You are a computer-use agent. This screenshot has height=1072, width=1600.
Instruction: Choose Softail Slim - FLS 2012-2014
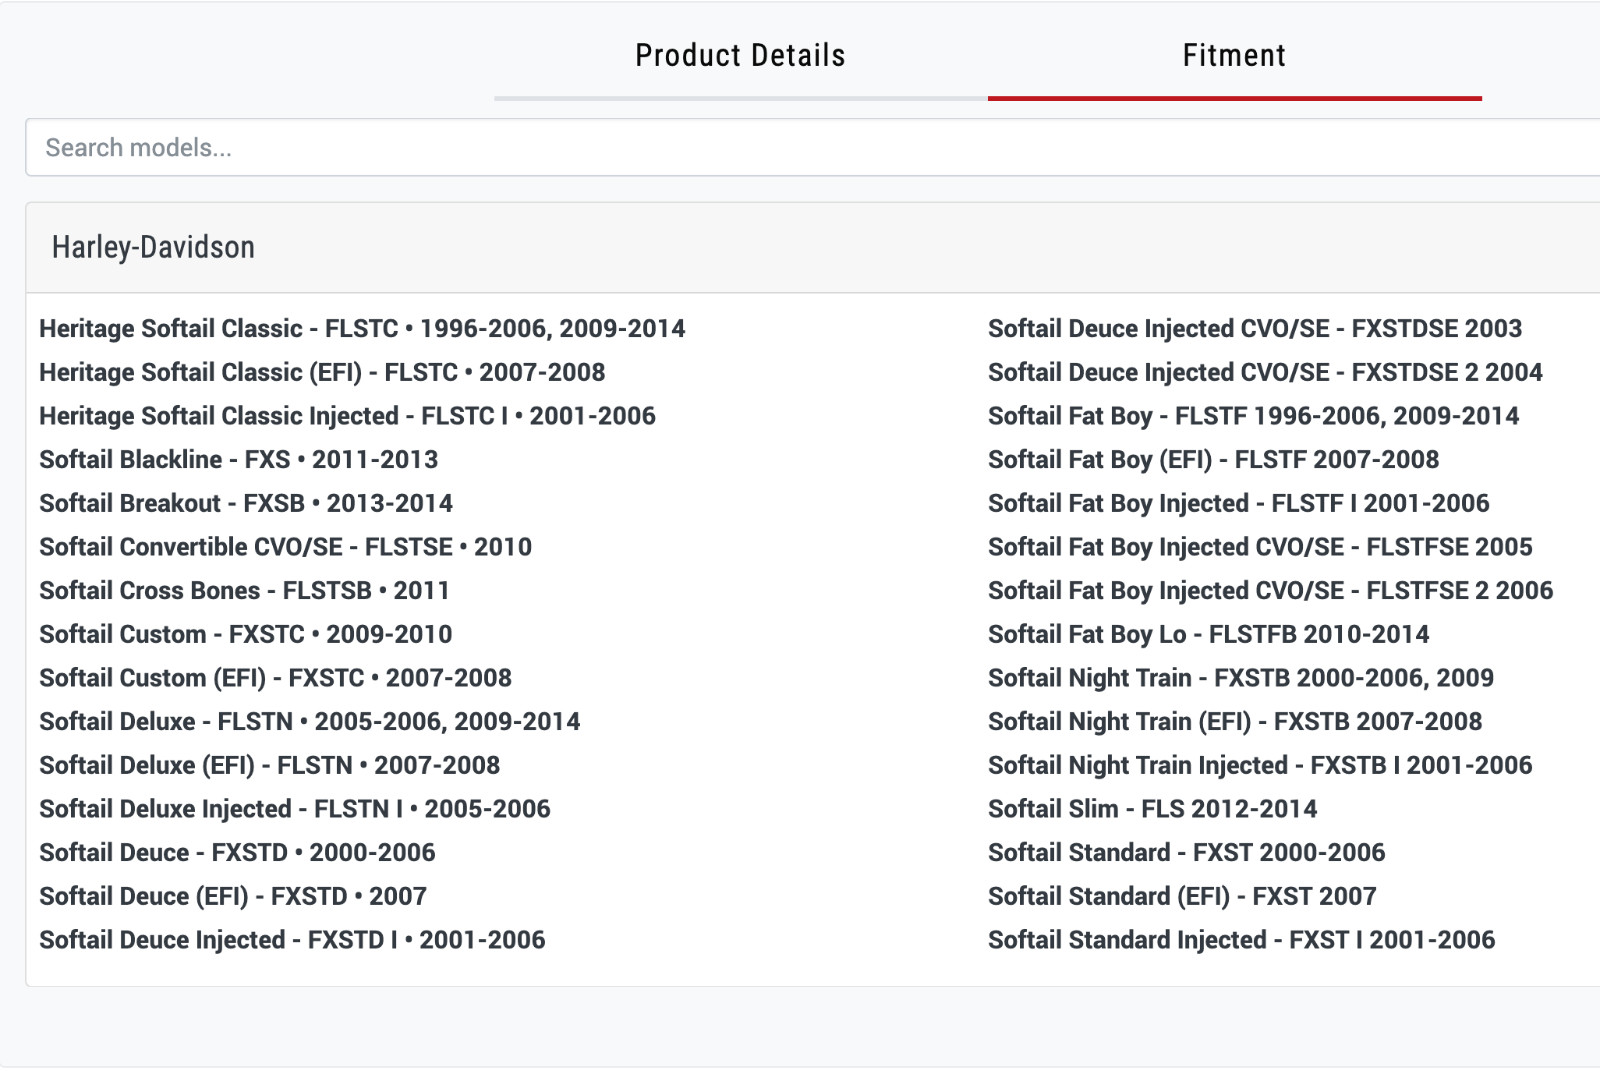[x=1152, y=809]
